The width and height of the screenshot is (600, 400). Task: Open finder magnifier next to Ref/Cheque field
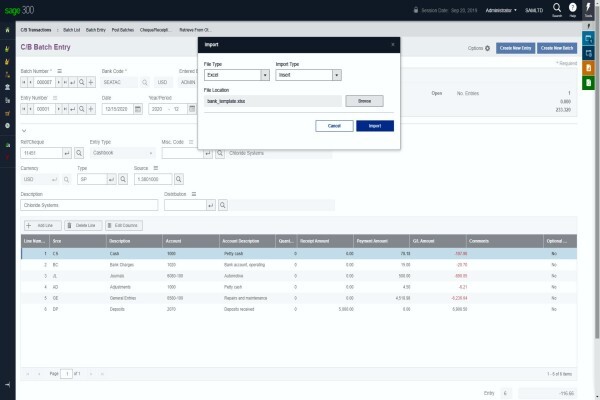point(79,153)
